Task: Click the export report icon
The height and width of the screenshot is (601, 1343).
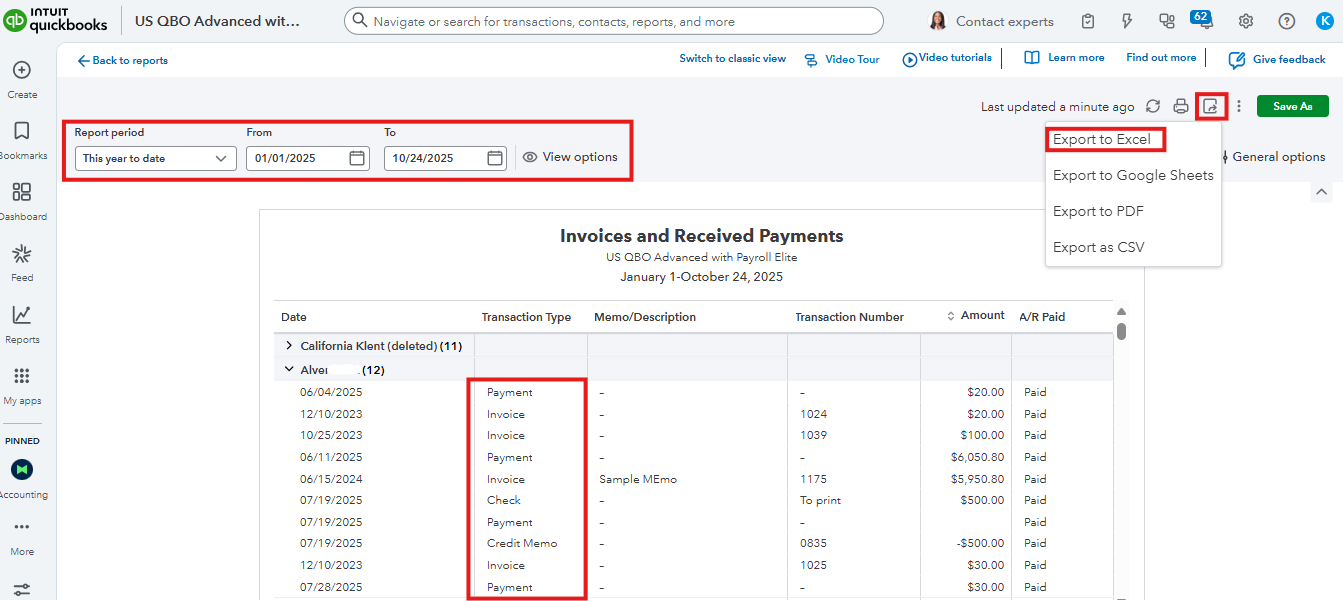Action: (1211, 107)
